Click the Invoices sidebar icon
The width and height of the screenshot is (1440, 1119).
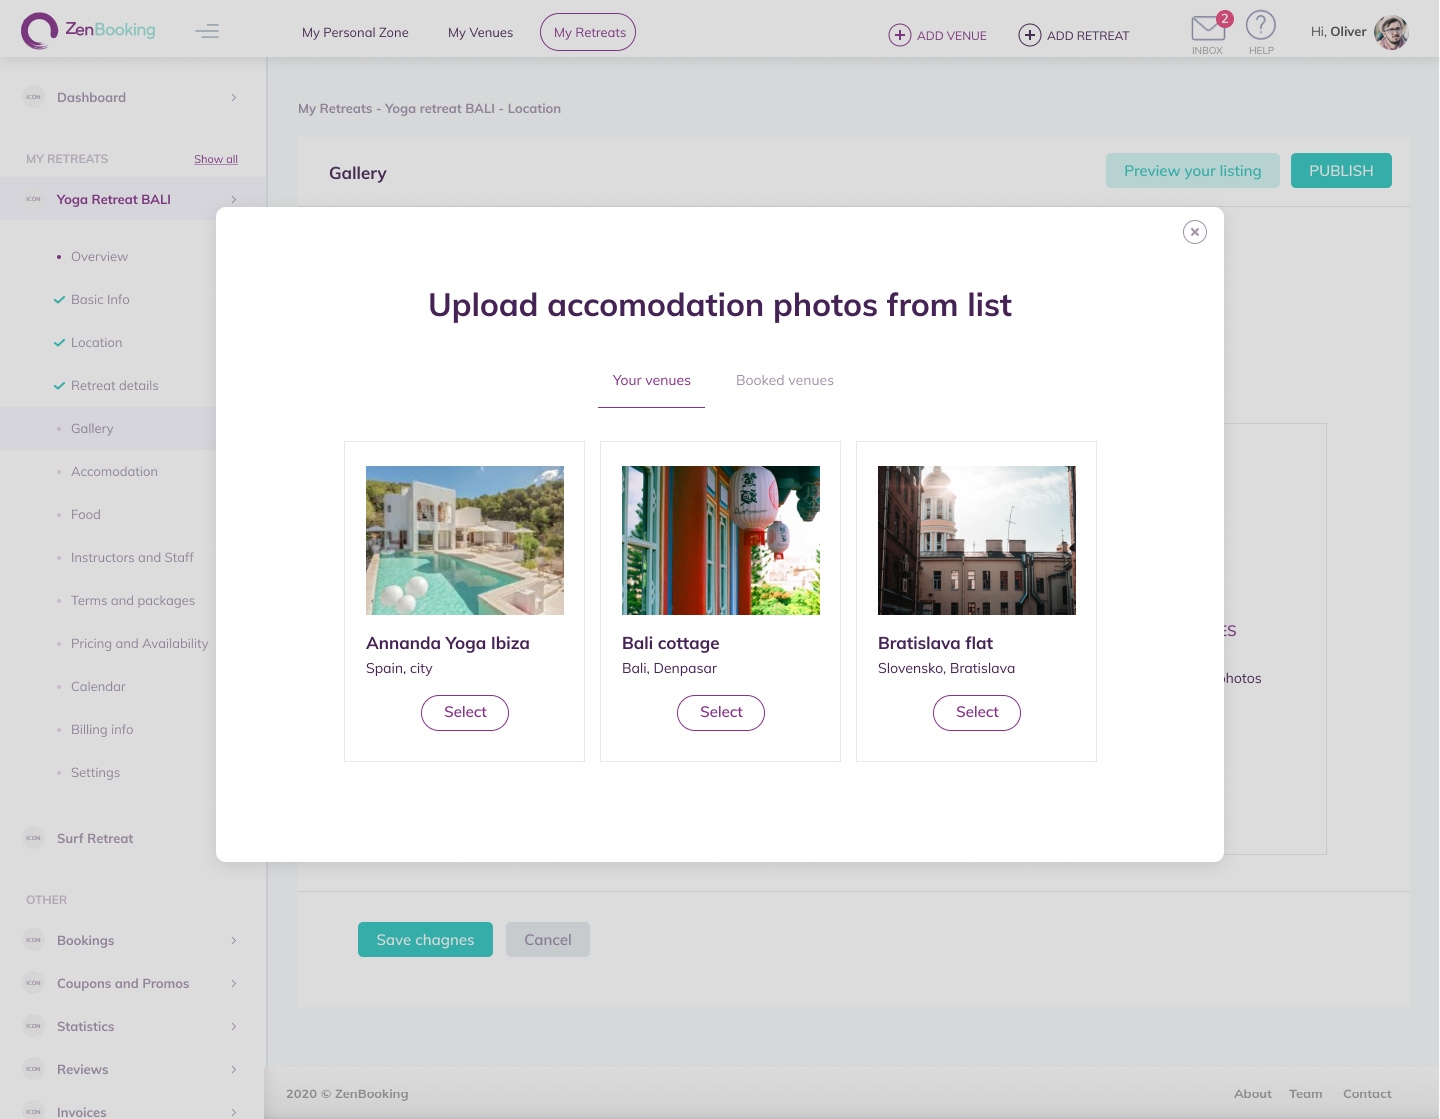pyautogui.click(x=34, y=1111)
